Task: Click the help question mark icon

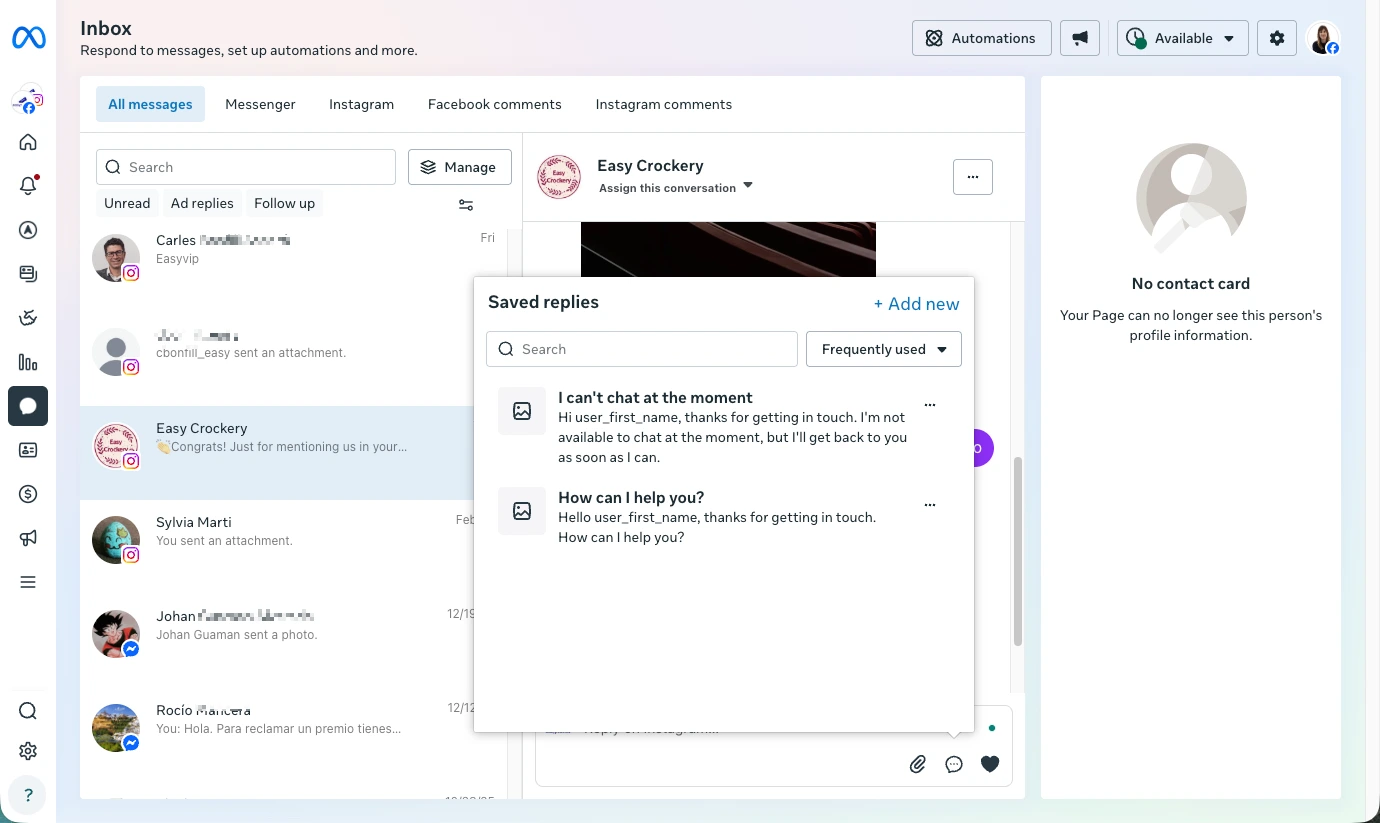Action: [28, 795]
